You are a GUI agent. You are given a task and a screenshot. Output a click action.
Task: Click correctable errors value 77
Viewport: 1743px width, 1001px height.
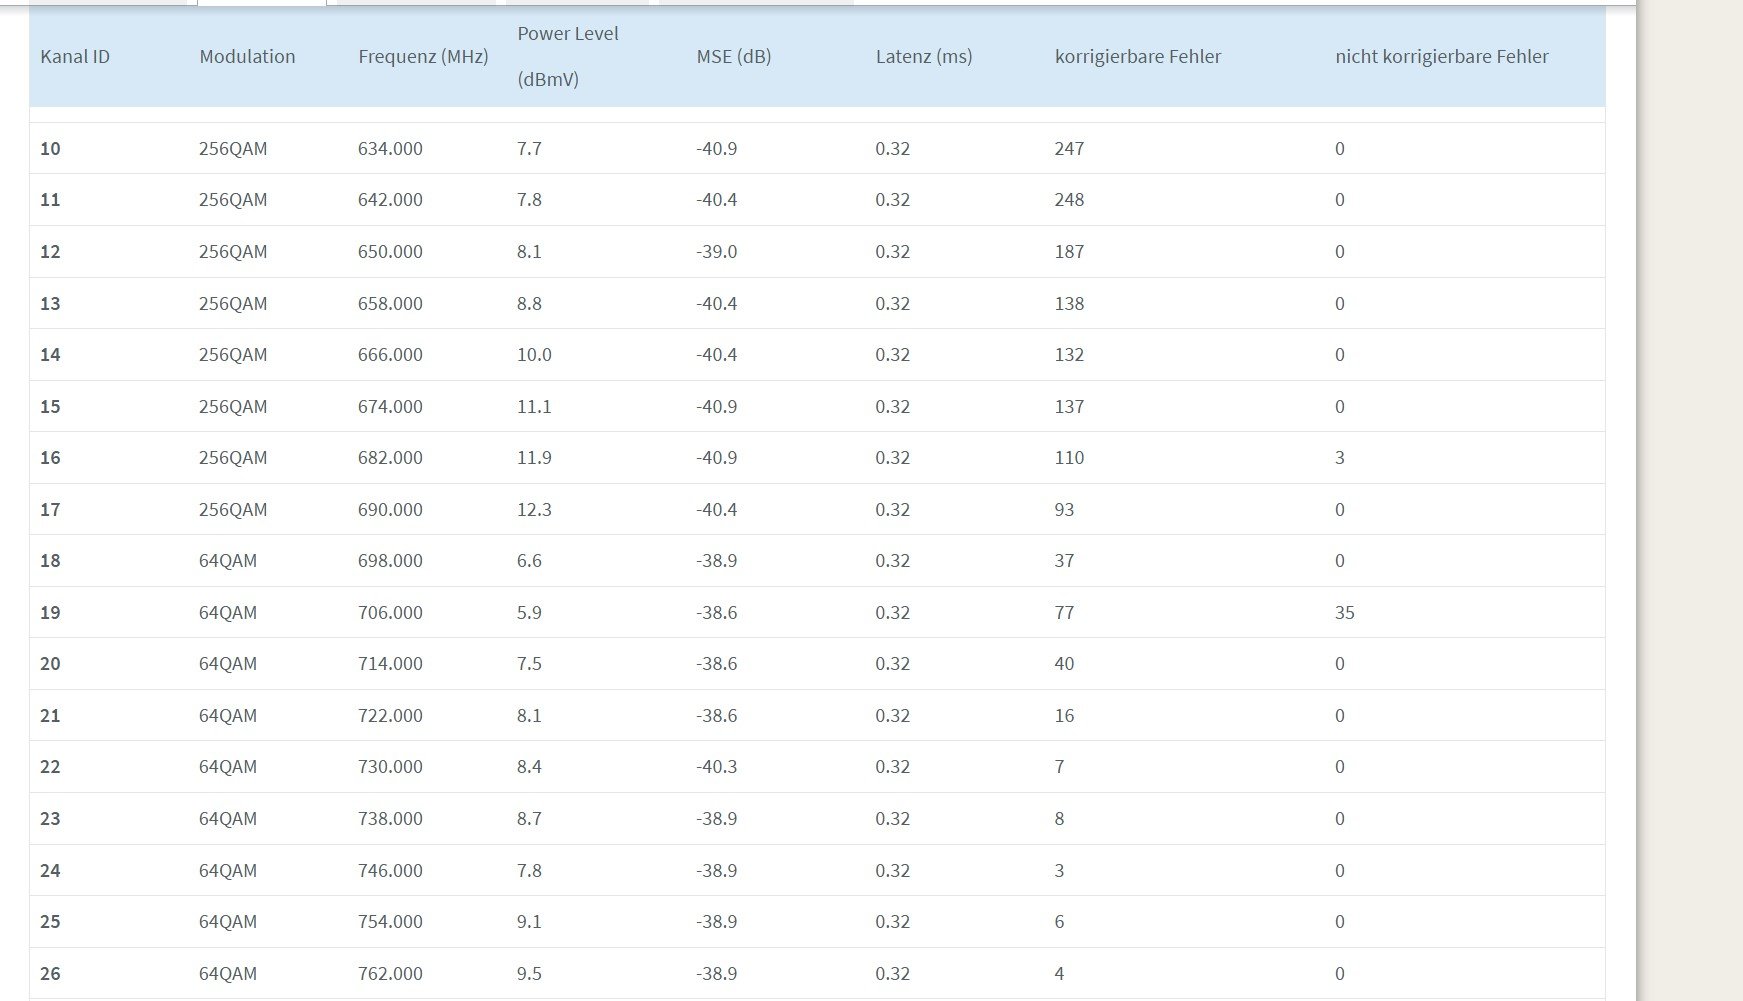[1064, 613]
